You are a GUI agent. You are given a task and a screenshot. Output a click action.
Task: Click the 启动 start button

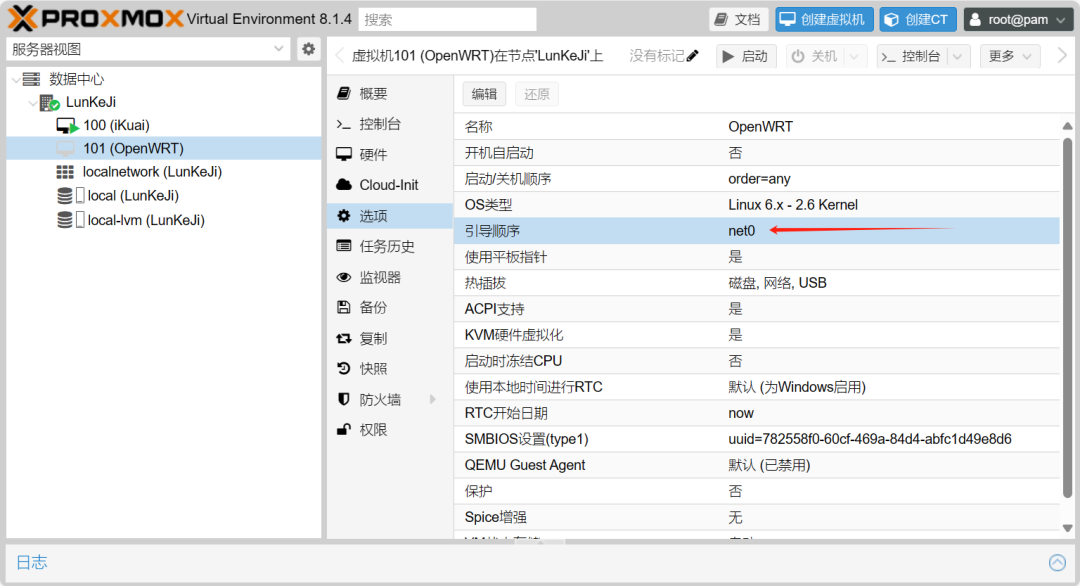746,56
